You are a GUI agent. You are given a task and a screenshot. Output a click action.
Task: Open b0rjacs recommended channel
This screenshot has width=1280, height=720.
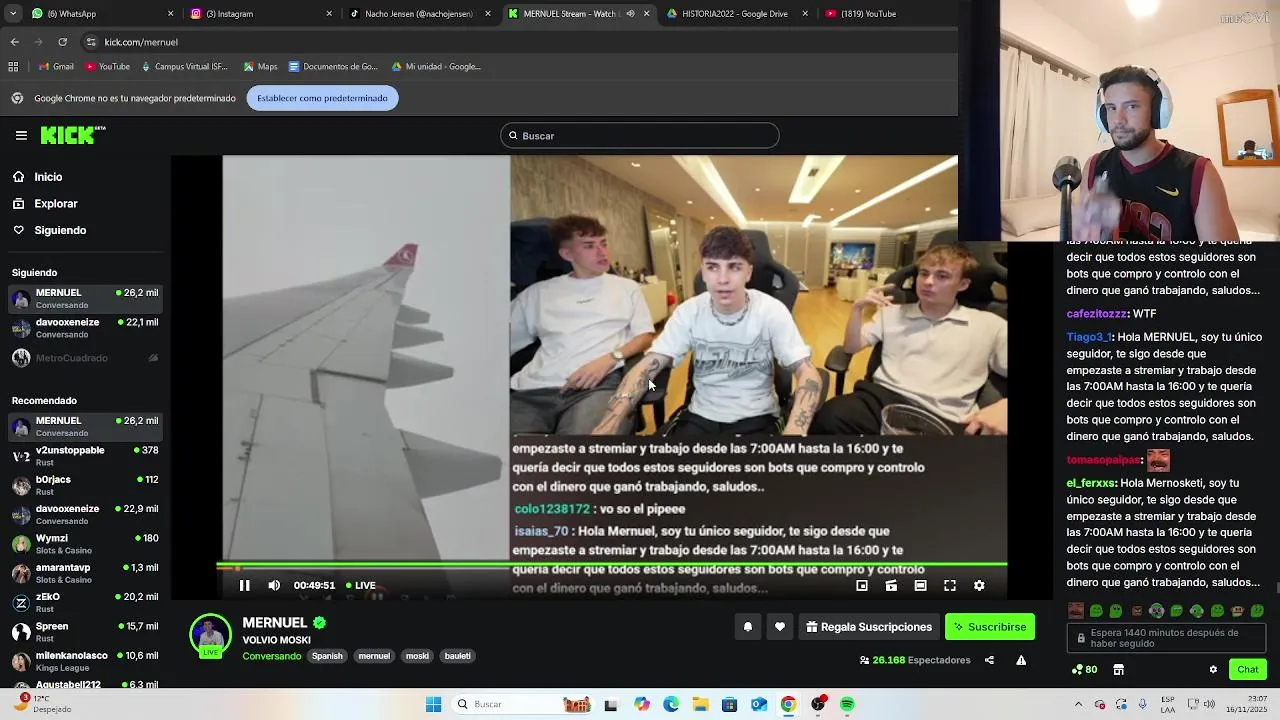[x=85, y=485]
